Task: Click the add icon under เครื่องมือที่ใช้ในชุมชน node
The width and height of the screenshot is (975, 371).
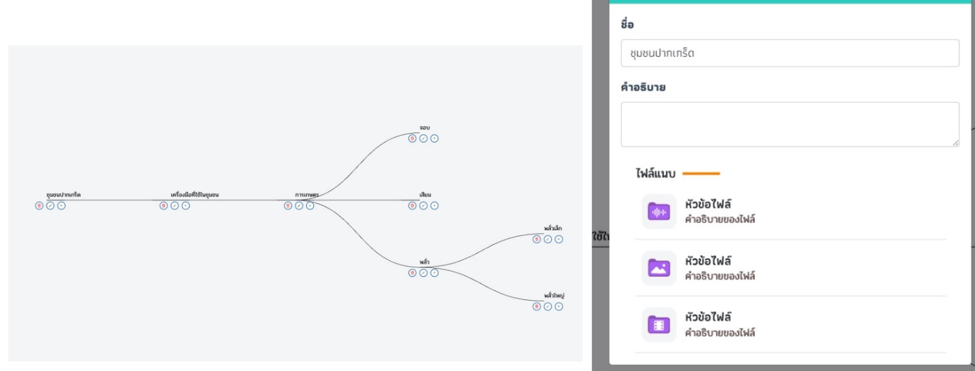Action: 186,206
